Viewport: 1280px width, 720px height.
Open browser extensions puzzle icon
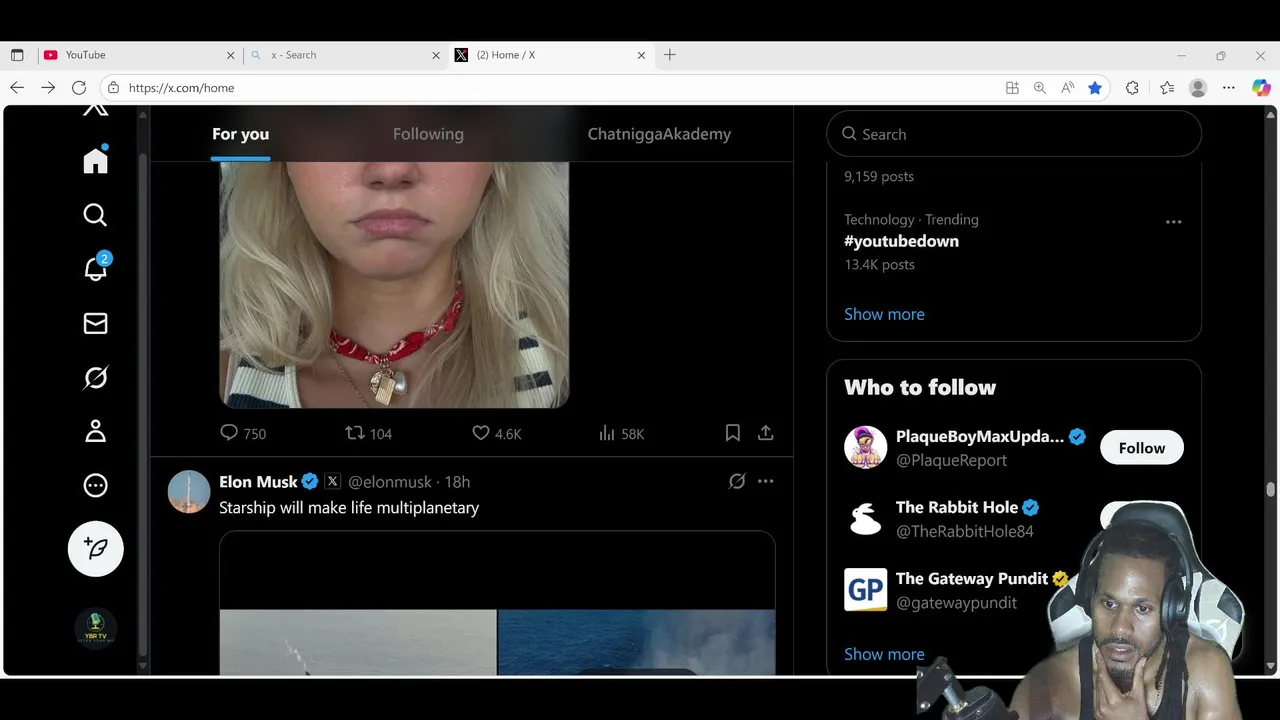pos(1132,88)
